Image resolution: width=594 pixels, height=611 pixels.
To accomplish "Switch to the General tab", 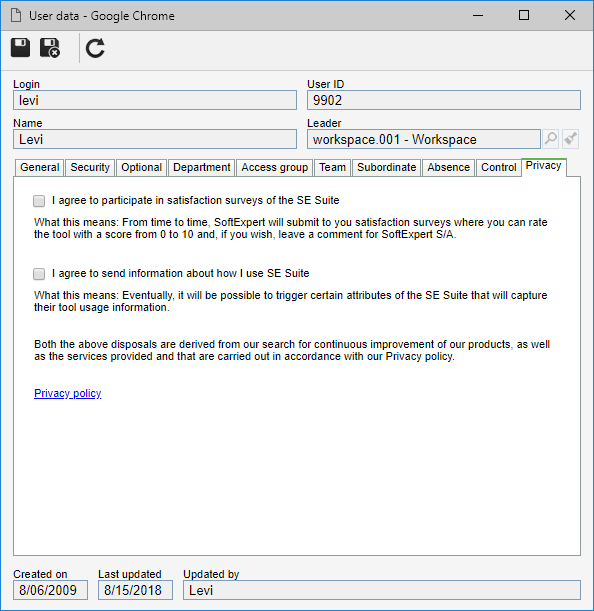I will pos(39,168).
